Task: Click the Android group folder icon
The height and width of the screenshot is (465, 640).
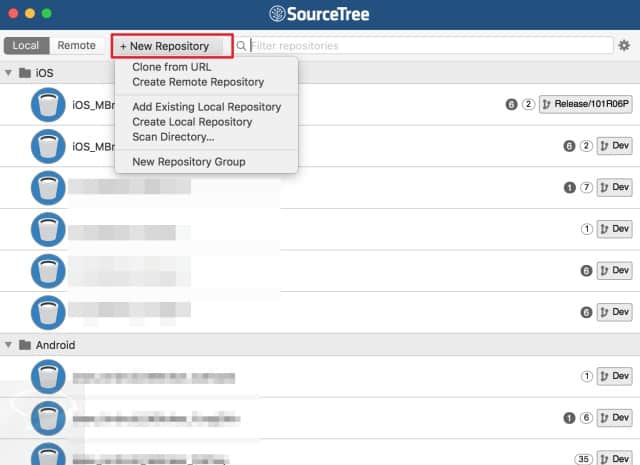Action: click(x=25, y=345)
